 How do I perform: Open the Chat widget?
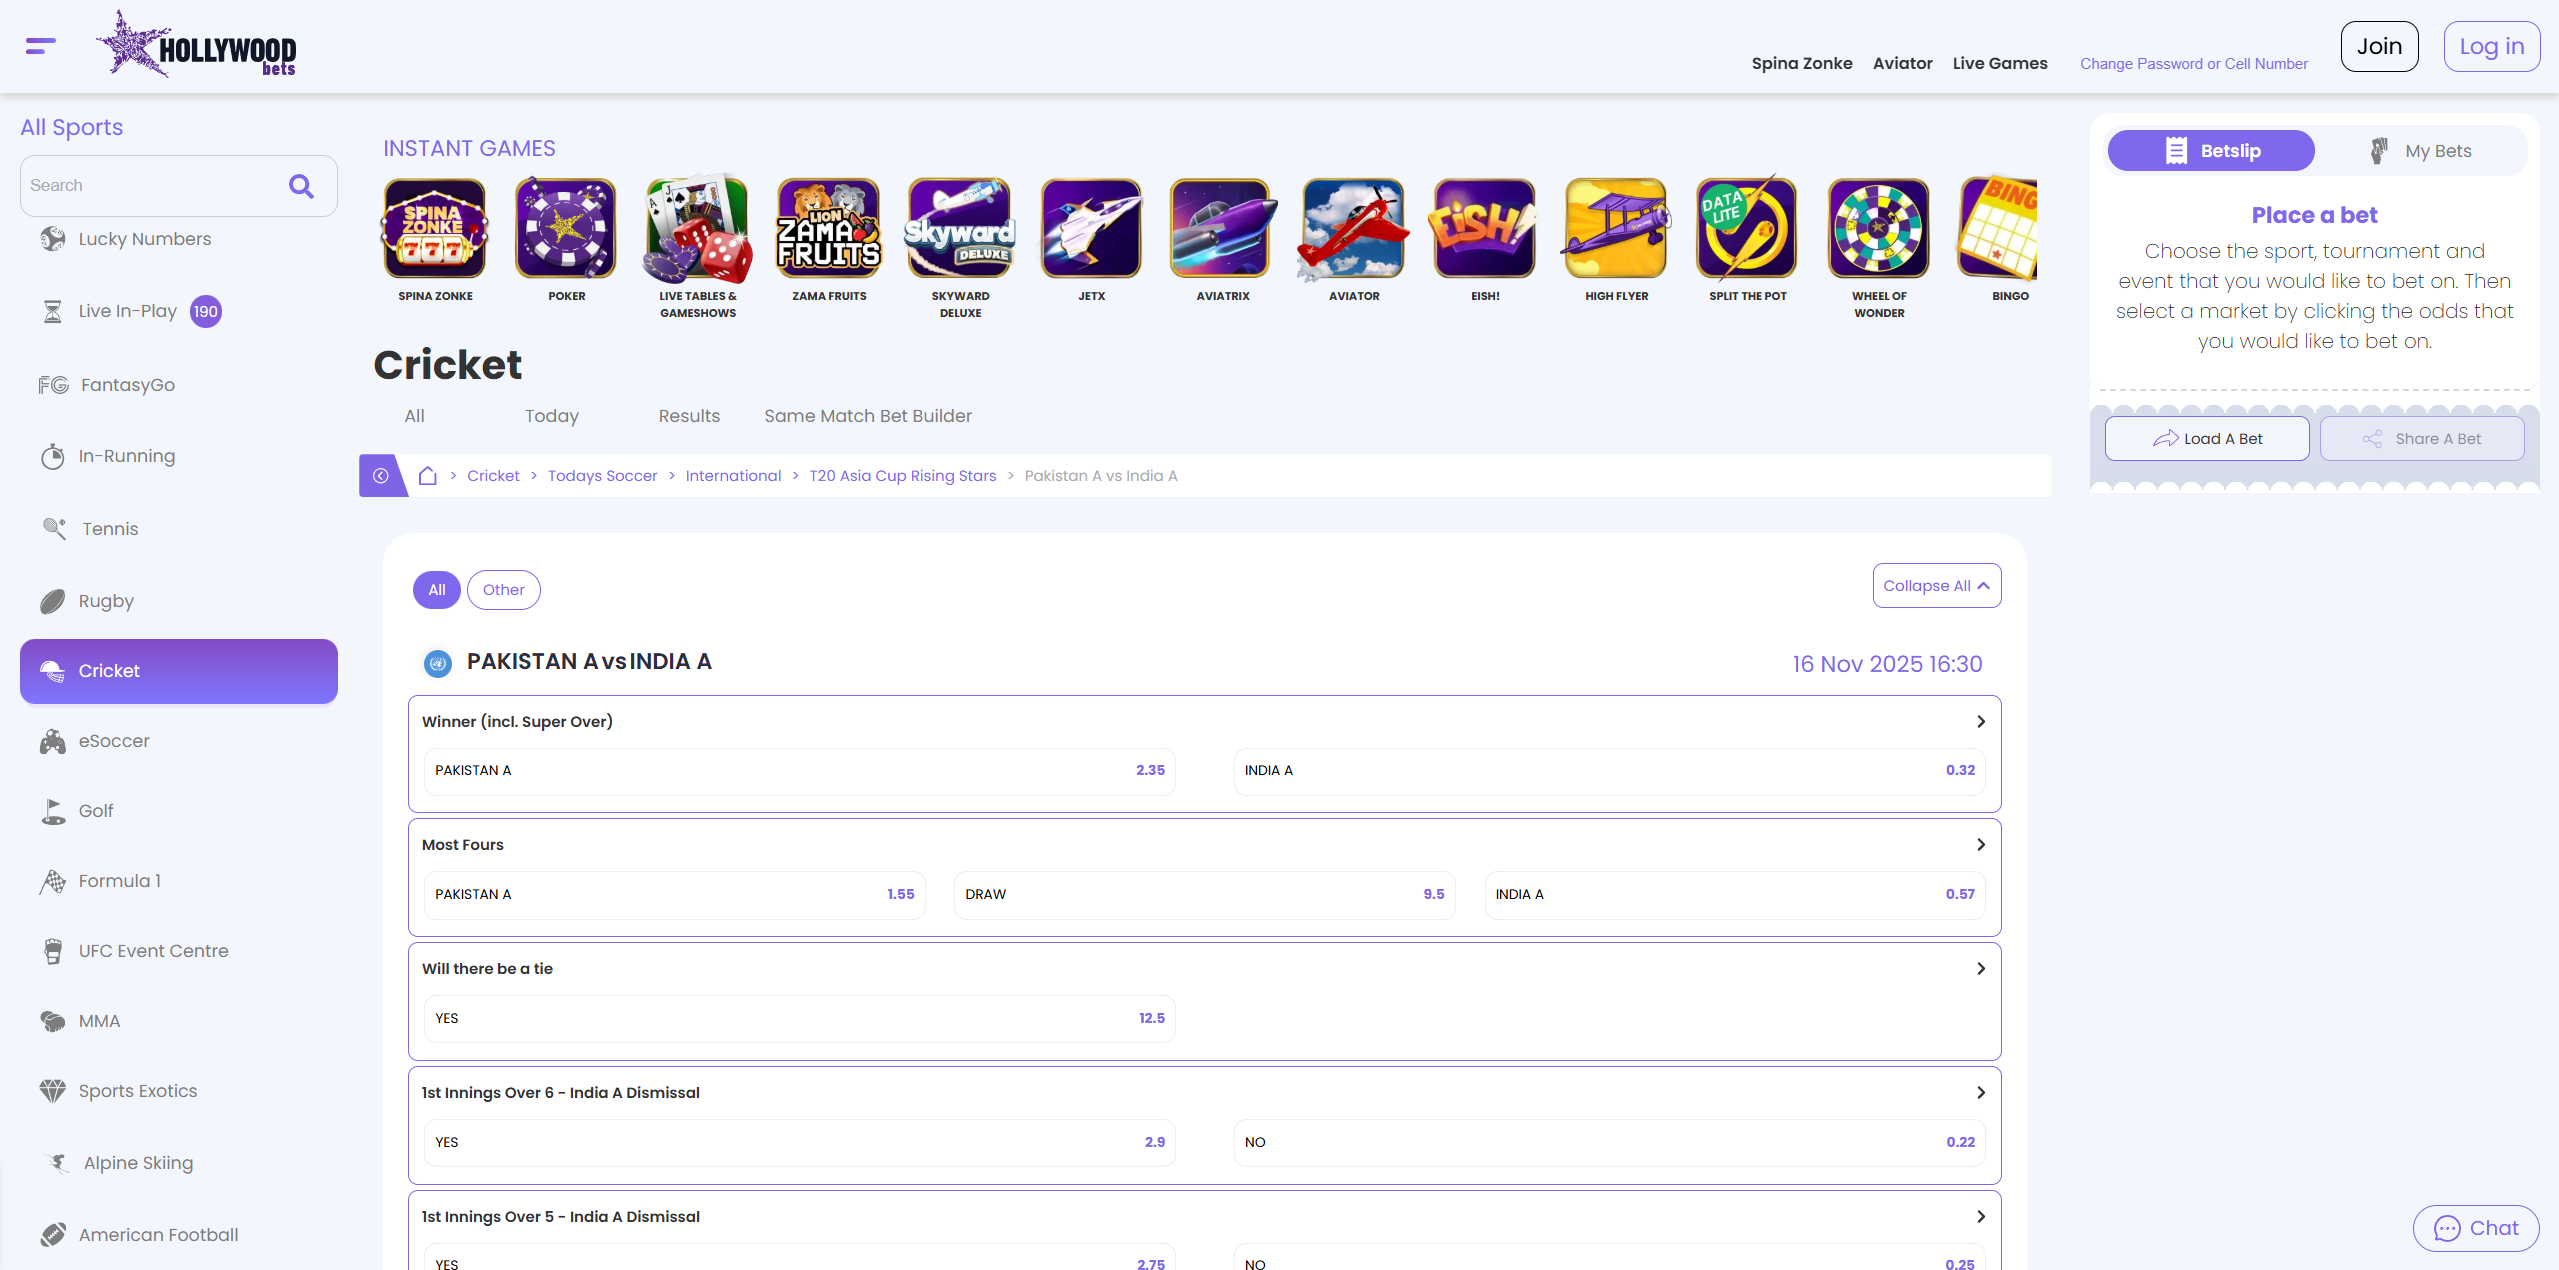[2474, 1228]
